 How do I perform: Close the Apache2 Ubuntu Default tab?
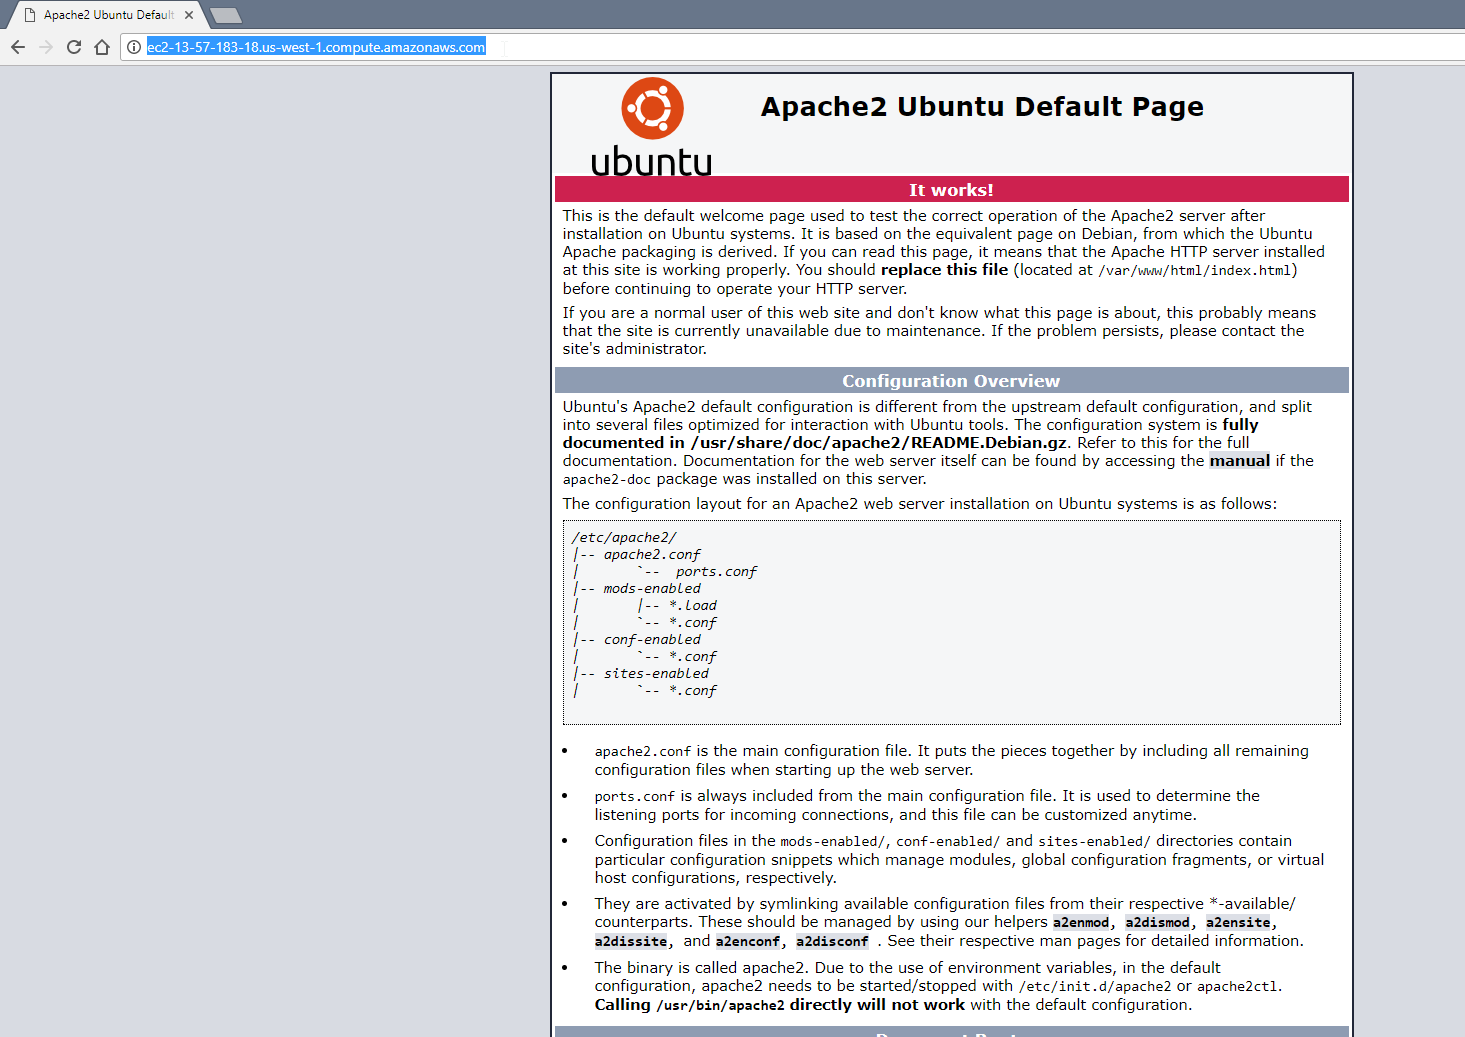[188, 15]
